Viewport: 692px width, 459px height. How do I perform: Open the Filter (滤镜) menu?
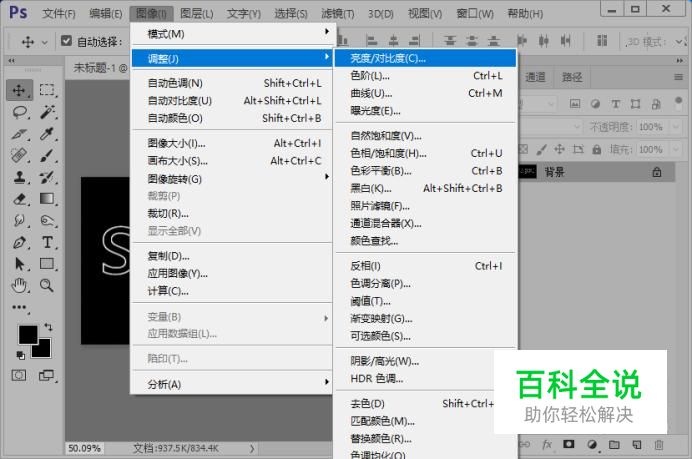(x=338, y=14)
